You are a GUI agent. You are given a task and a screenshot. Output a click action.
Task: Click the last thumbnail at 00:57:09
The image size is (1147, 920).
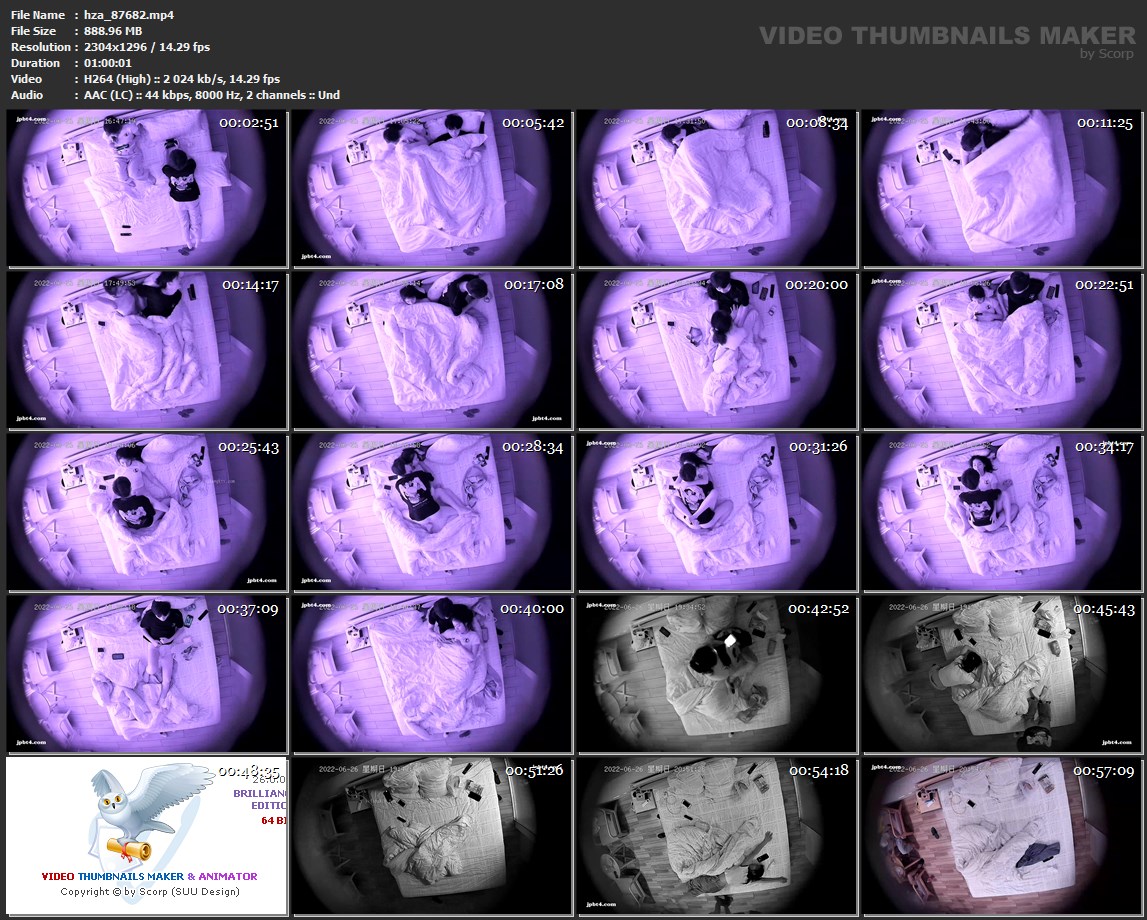pyautogui.click(x=1000, y=837)
